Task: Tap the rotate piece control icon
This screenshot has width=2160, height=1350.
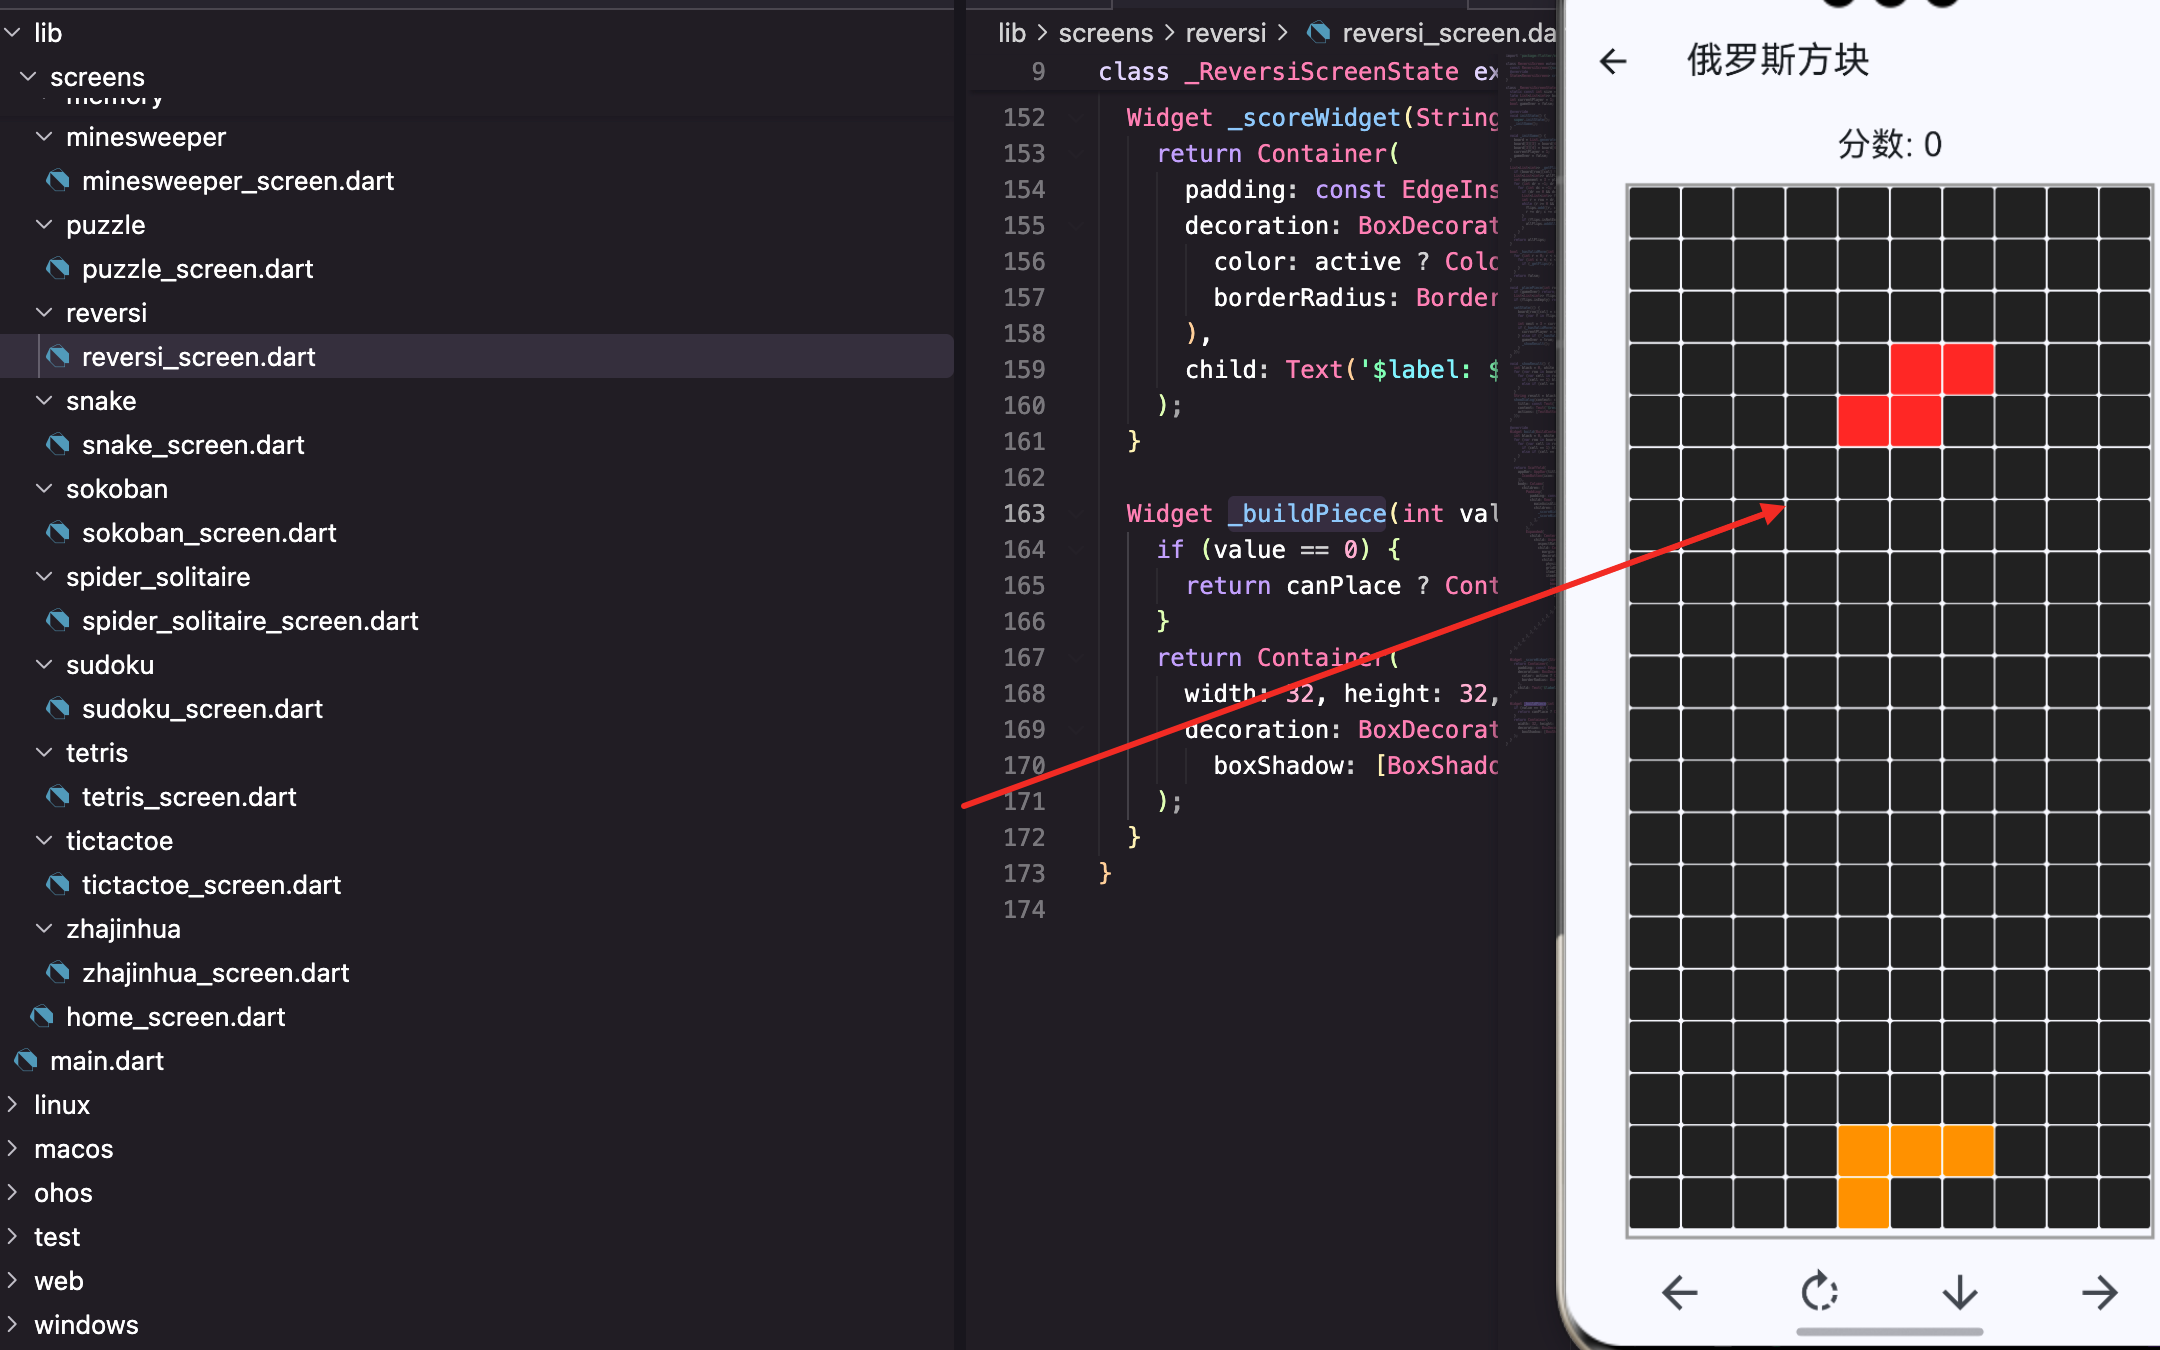Action: pos(1819,1292)
